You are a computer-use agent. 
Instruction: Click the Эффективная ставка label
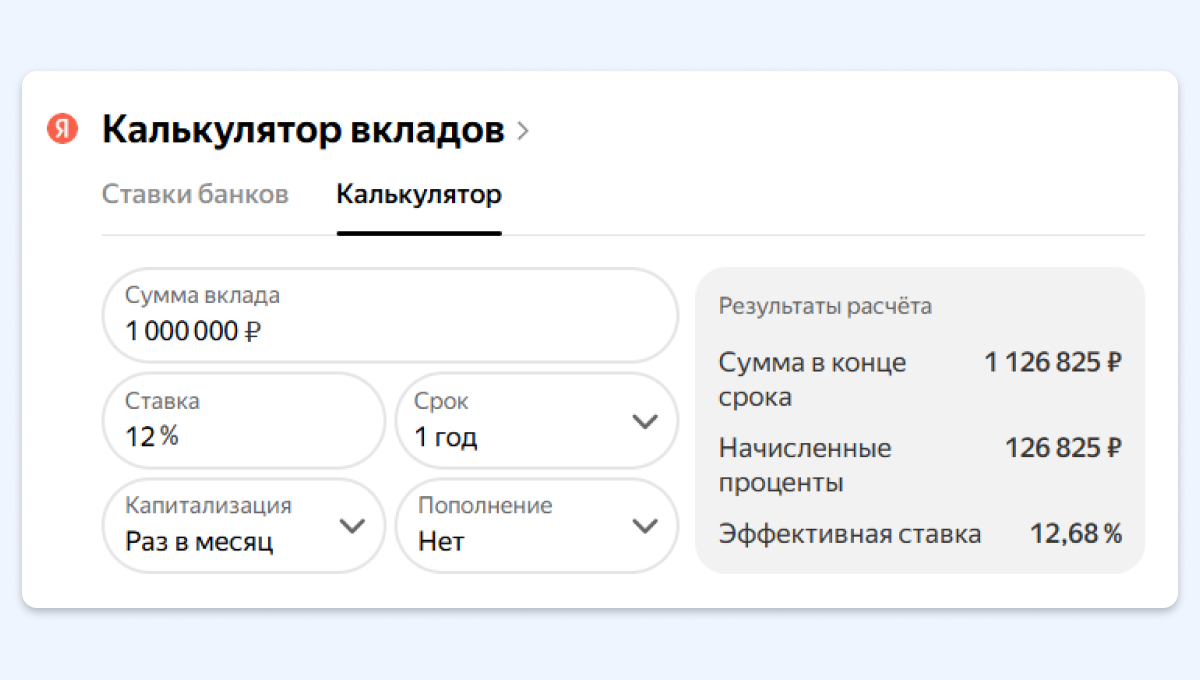point(849,534)
